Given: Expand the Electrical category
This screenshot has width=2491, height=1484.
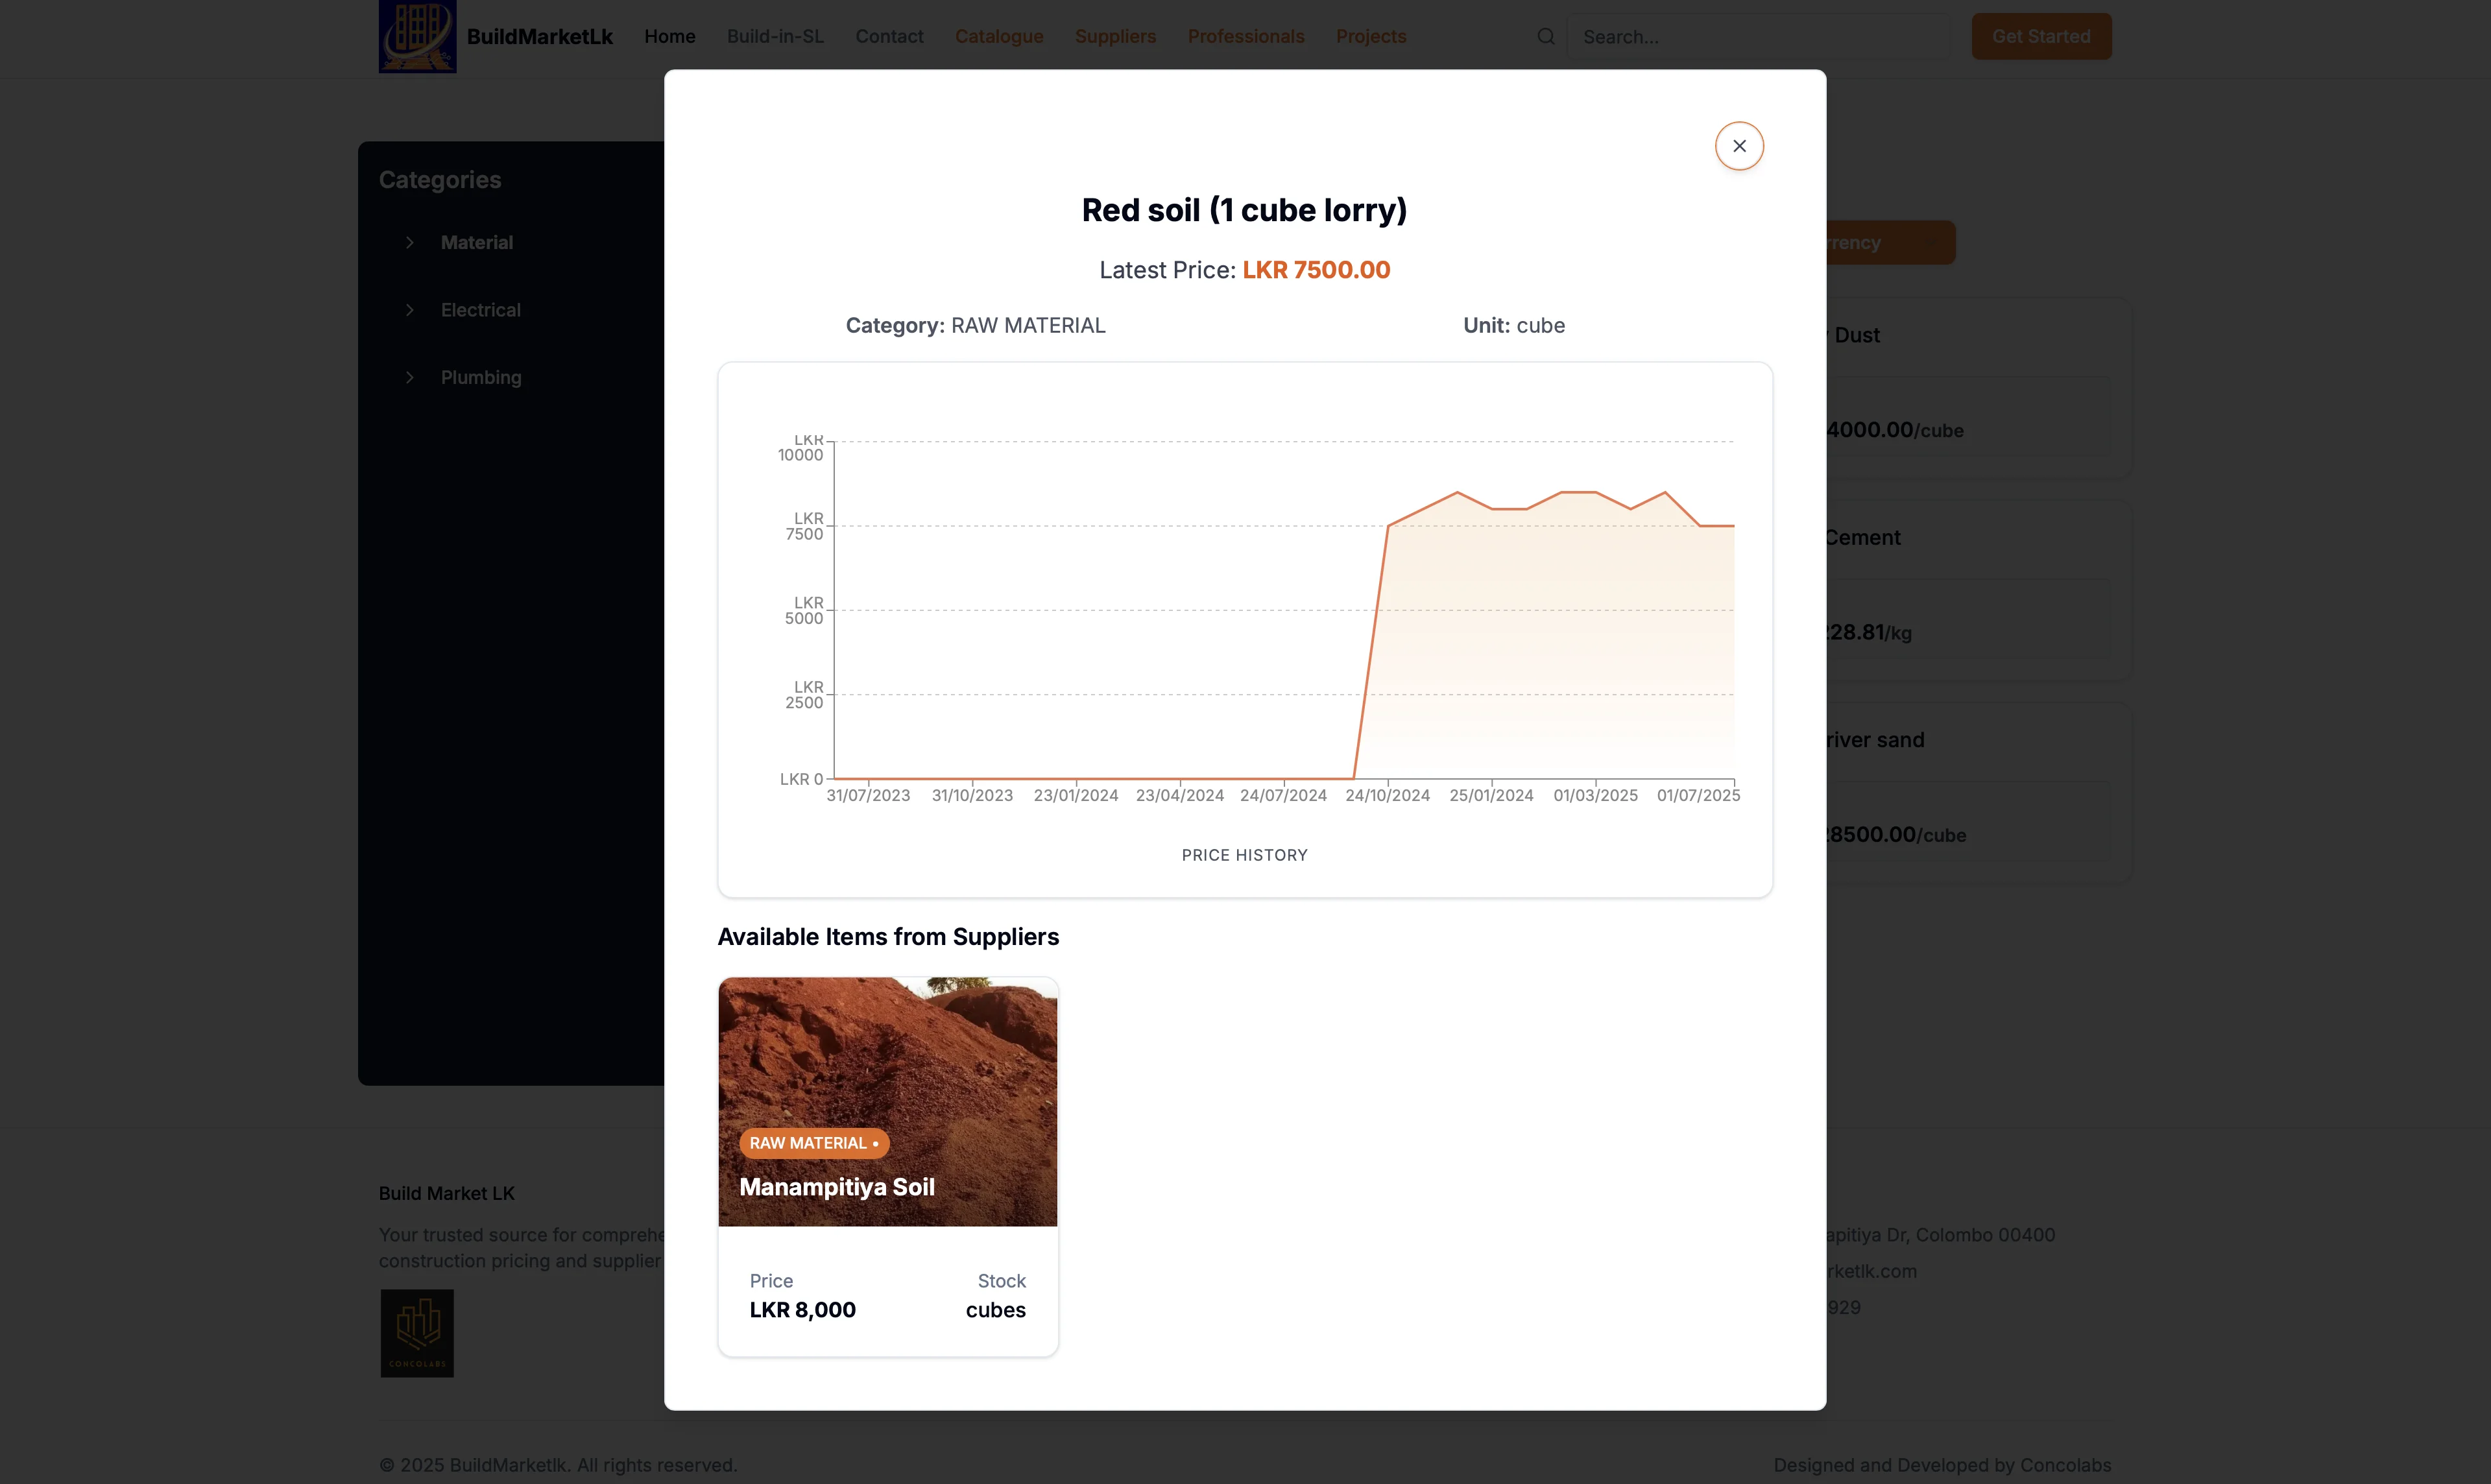Looking at the screenshot, I should pos(481,310).
